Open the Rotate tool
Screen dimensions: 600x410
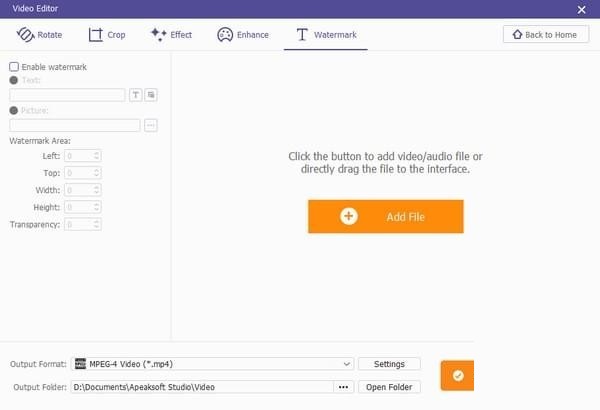(x=39, y=35)
